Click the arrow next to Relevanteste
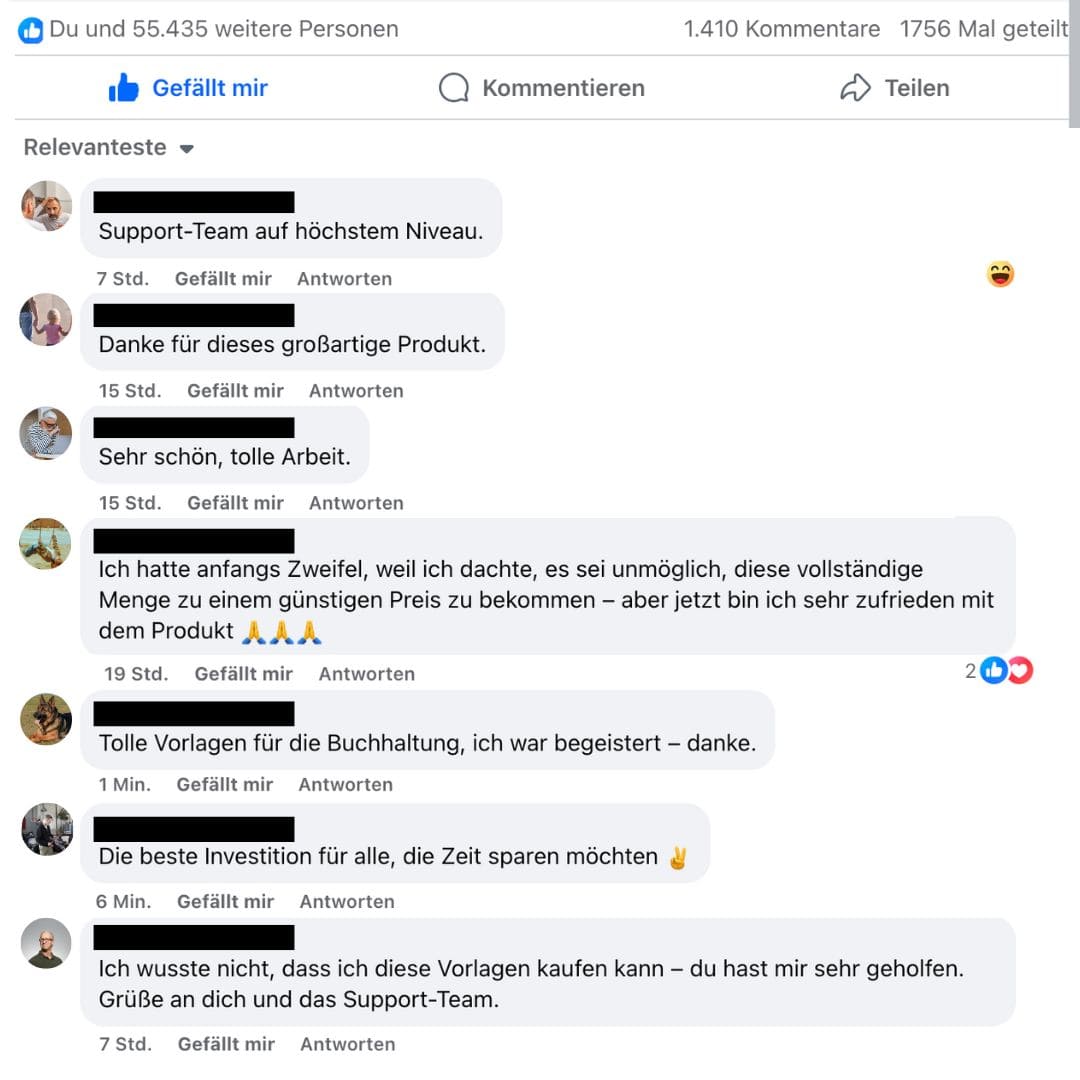 (187, 149)
